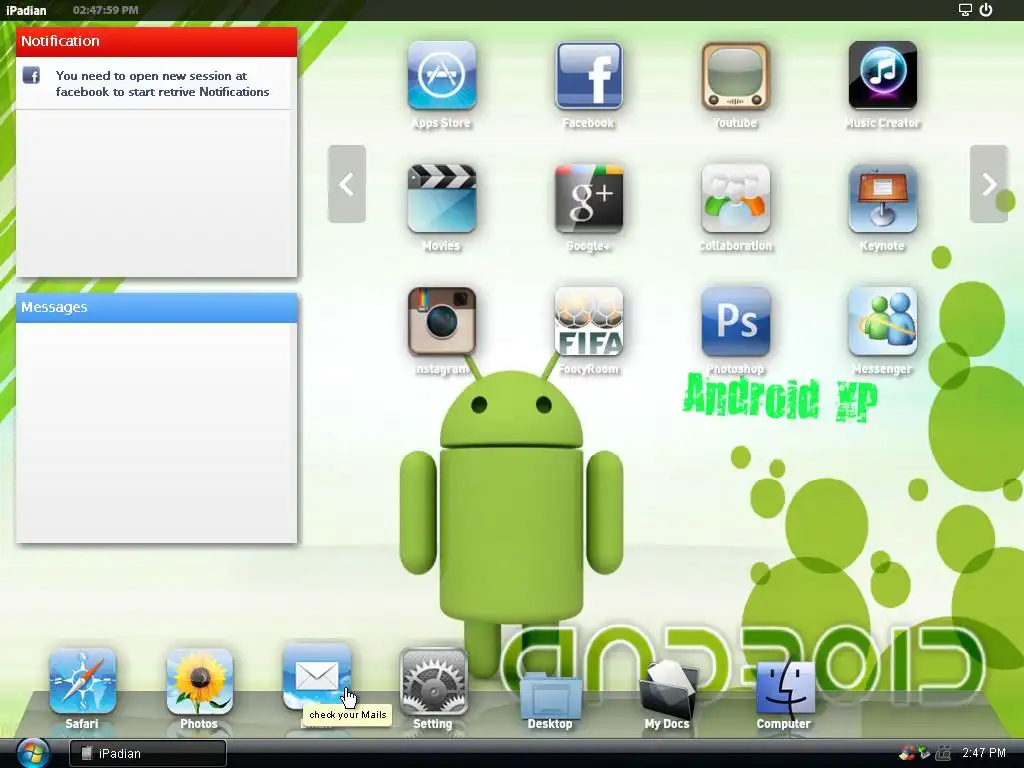Select iPadian taskbar button

pyautogui.click(x=148, y=754)
